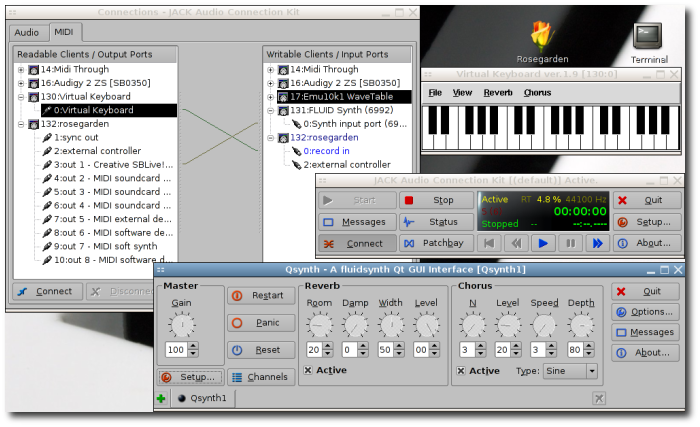Click Master Gain dial

[x=182, y=325]
